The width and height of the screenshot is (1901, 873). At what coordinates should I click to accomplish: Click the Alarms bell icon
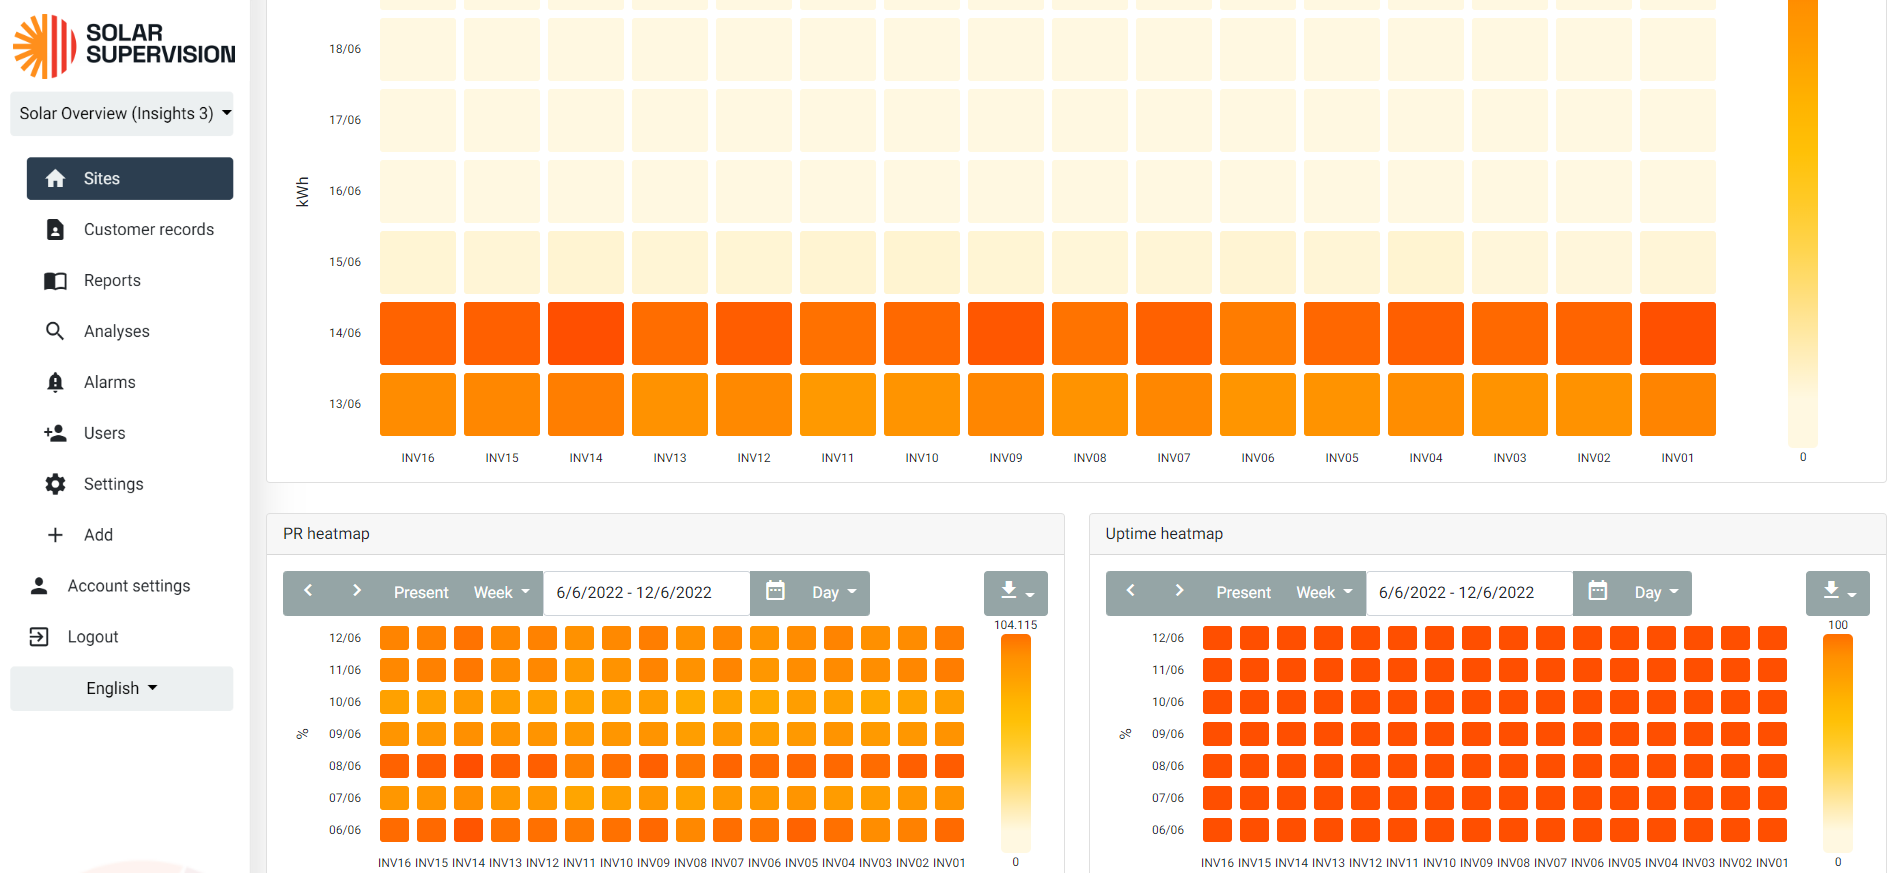point(55,382)
